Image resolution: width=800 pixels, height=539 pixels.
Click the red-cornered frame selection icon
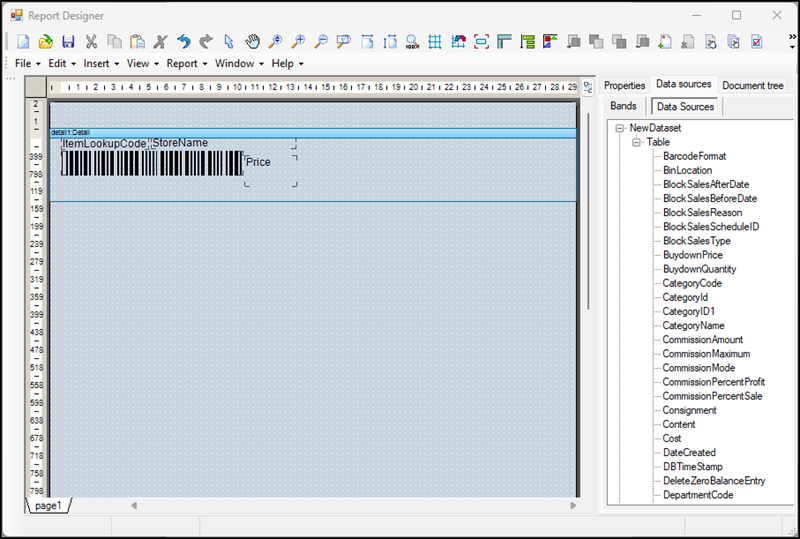tap(481, 41)
